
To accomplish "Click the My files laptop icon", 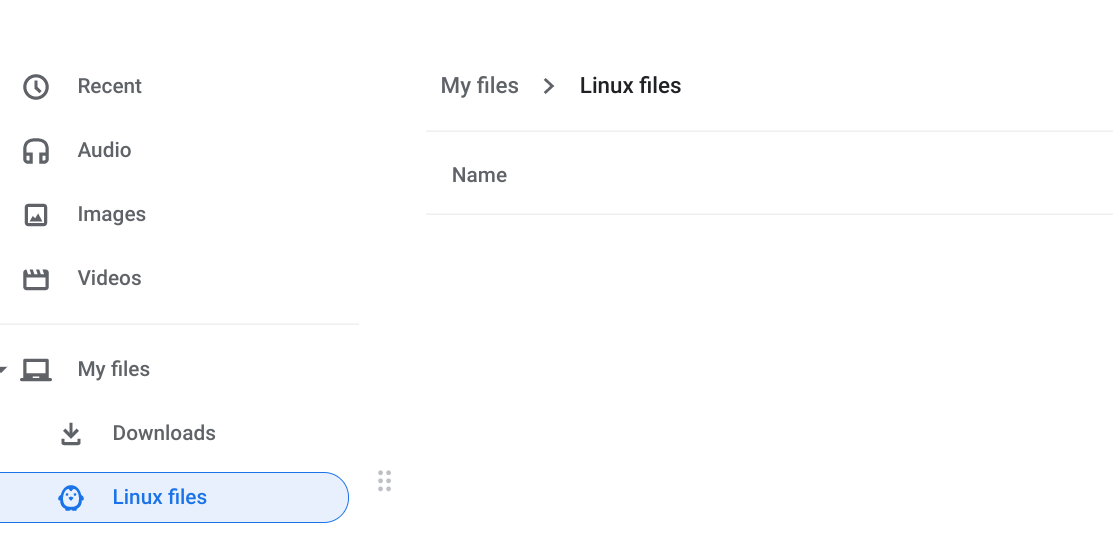I will 36,370.
